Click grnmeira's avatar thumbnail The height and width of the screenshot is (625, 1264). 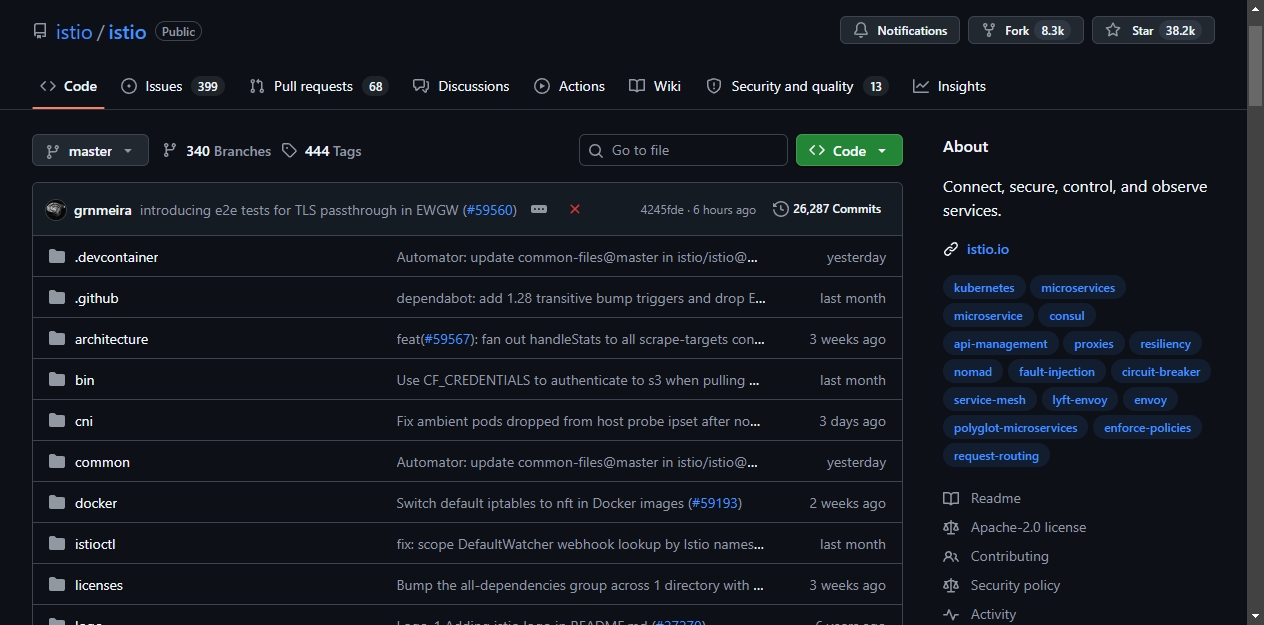tap(56, 210)
